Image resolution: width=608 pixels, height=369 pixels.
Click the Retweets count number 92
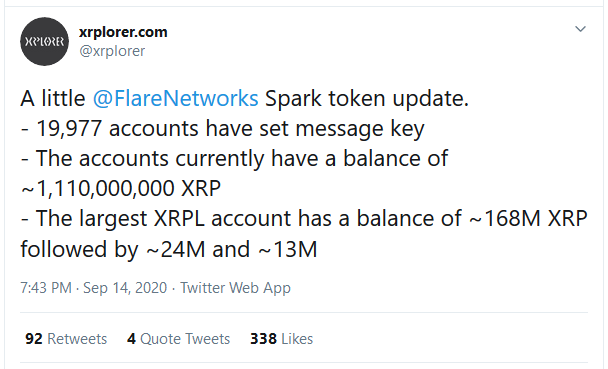[x=34, y=339]
